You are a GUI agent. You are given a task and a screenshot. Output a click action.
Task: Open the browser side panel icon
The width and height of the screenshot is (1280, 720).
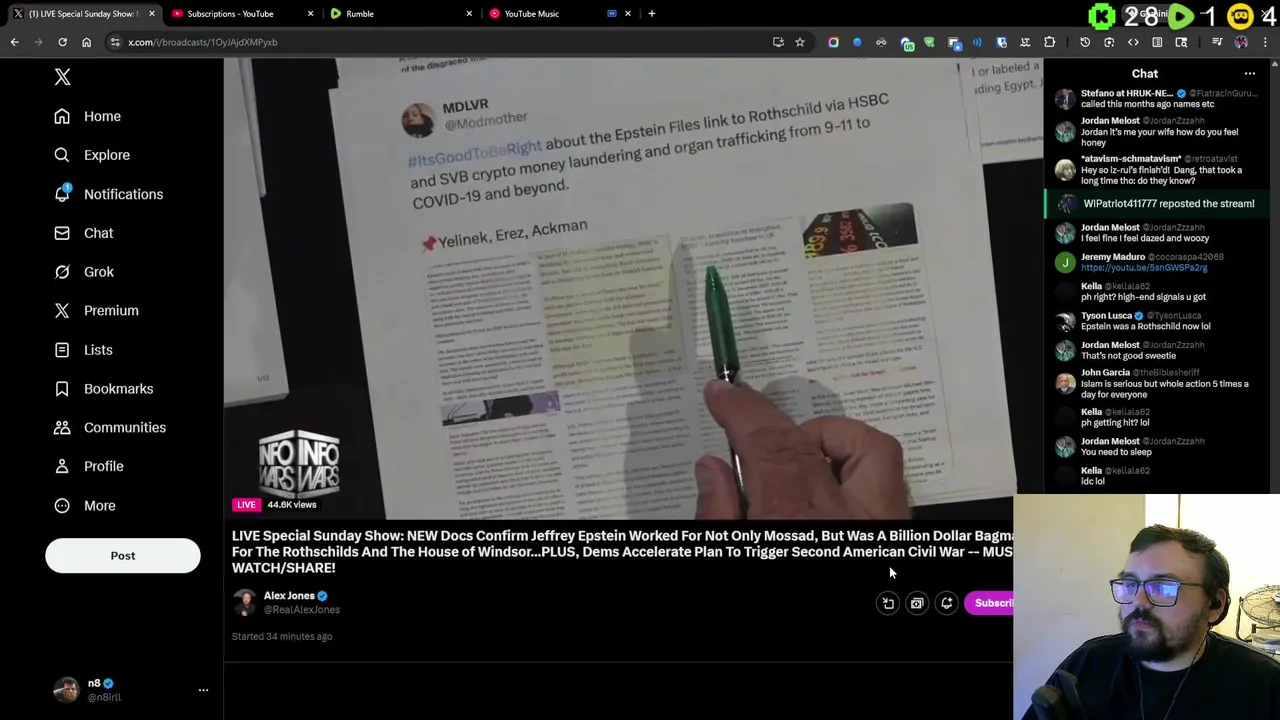pos(1157,42)
